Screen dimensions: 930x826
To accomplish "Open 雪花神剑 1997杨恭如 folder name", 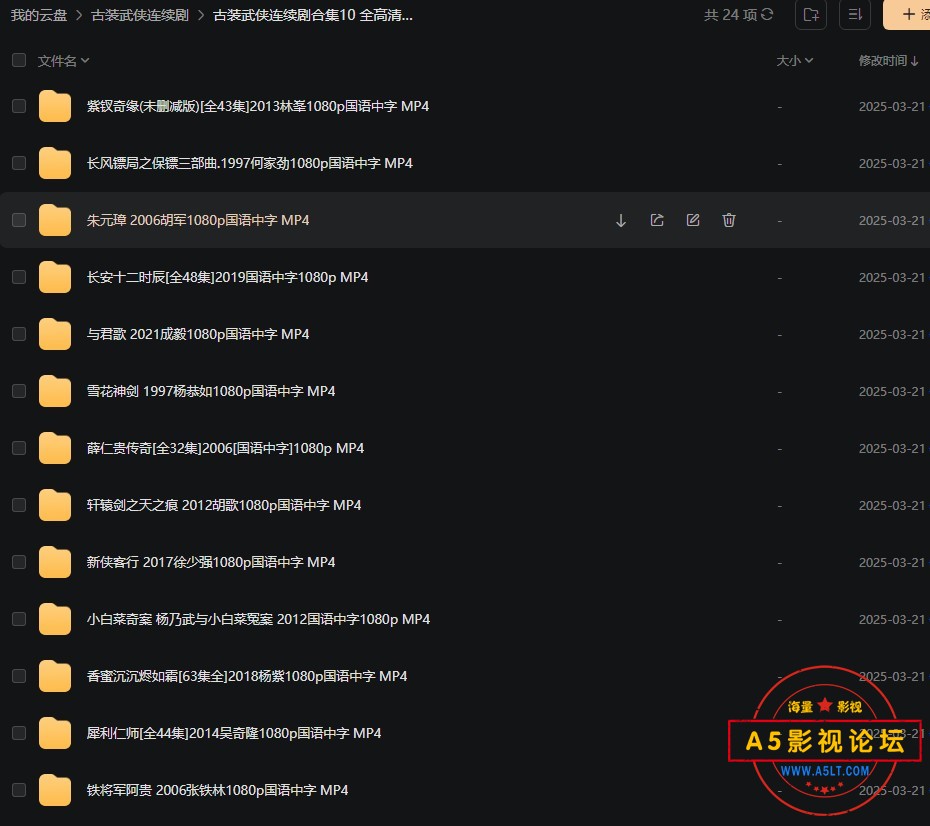I will (211, 391).
